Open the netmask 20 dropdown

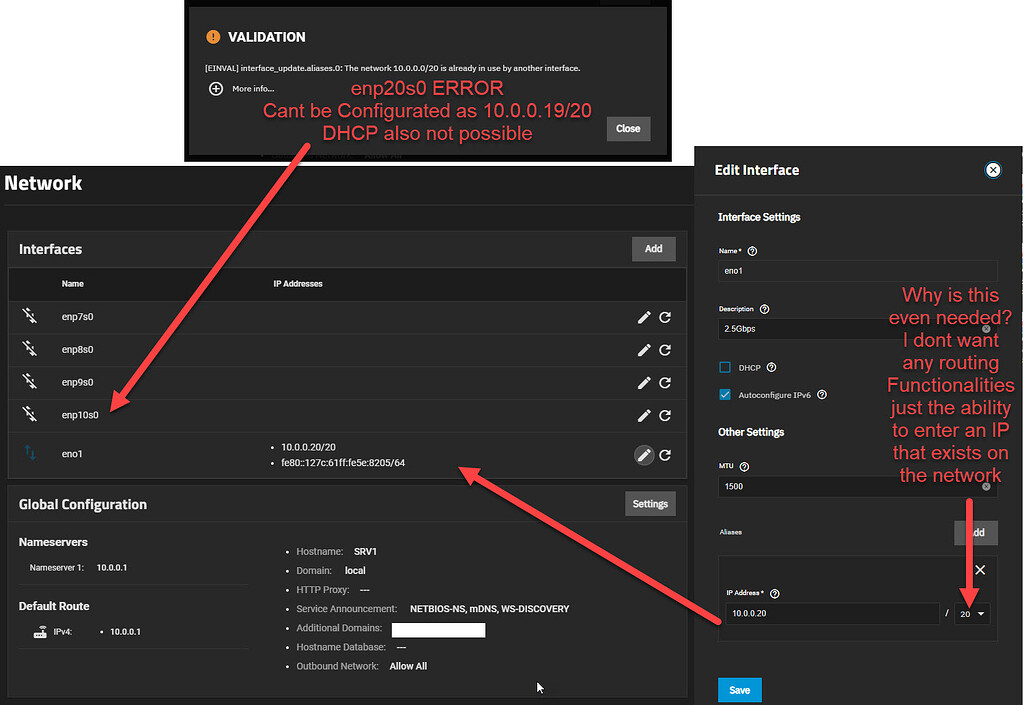pyautogui.click(x=972, y=614)
